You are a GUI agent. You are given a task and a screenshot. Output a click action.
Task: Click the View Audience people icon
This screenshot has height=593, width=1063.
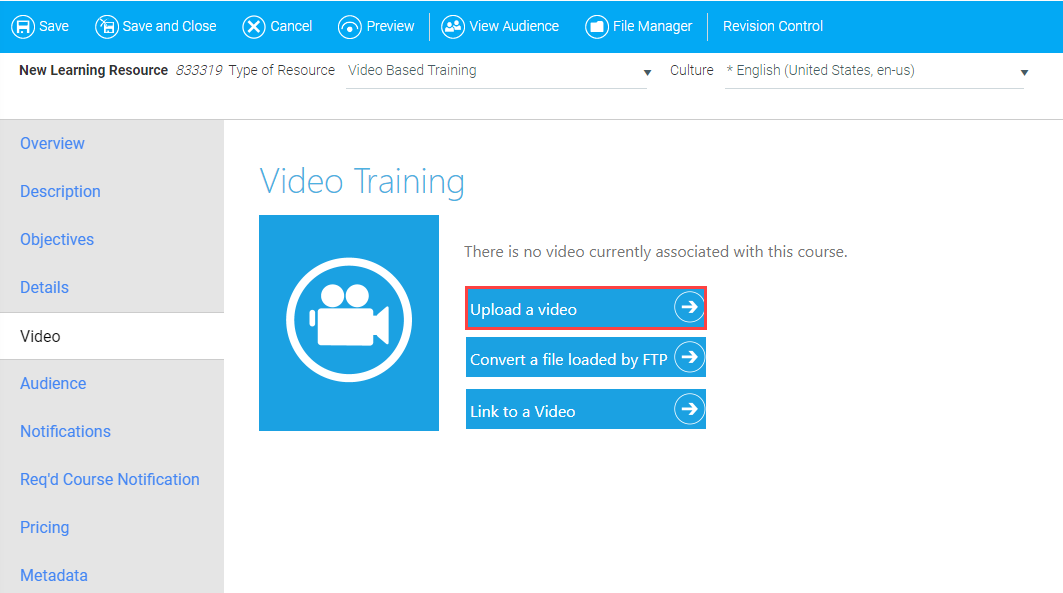click(453, 27)
